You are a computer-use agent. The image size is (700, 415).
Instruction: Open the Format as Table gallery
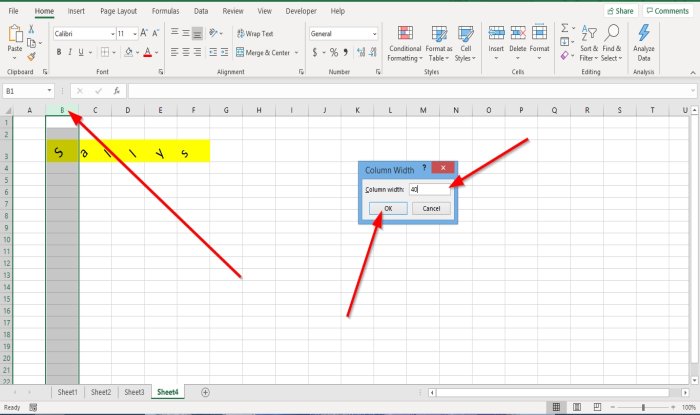[x=439, y=44]
